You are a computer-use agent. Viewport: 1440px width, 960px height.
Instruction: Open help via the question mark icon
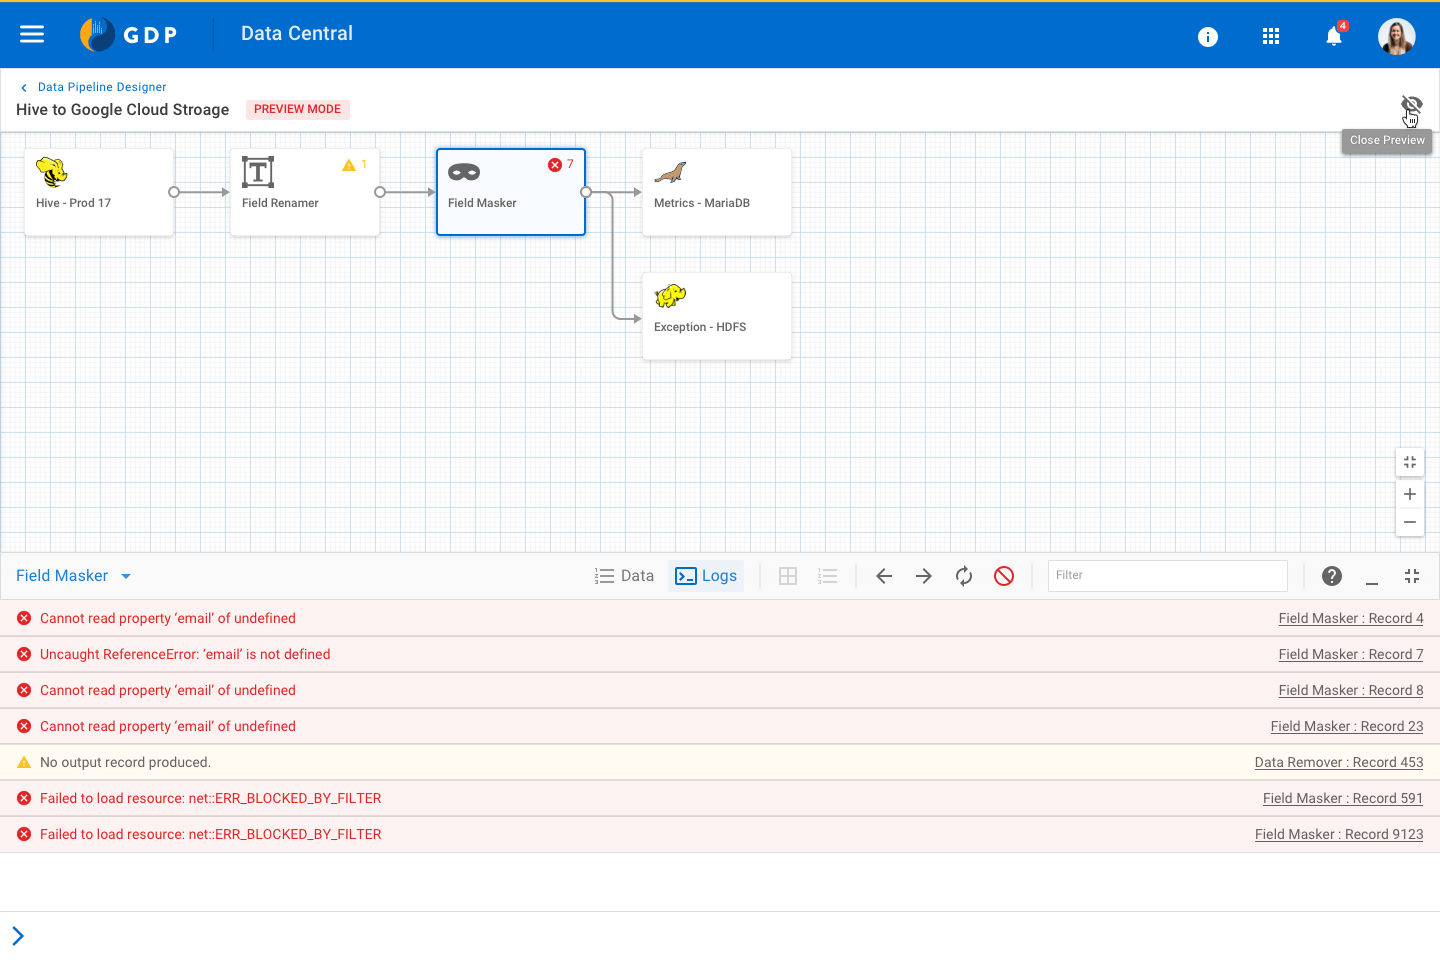tap(1332, 575)
